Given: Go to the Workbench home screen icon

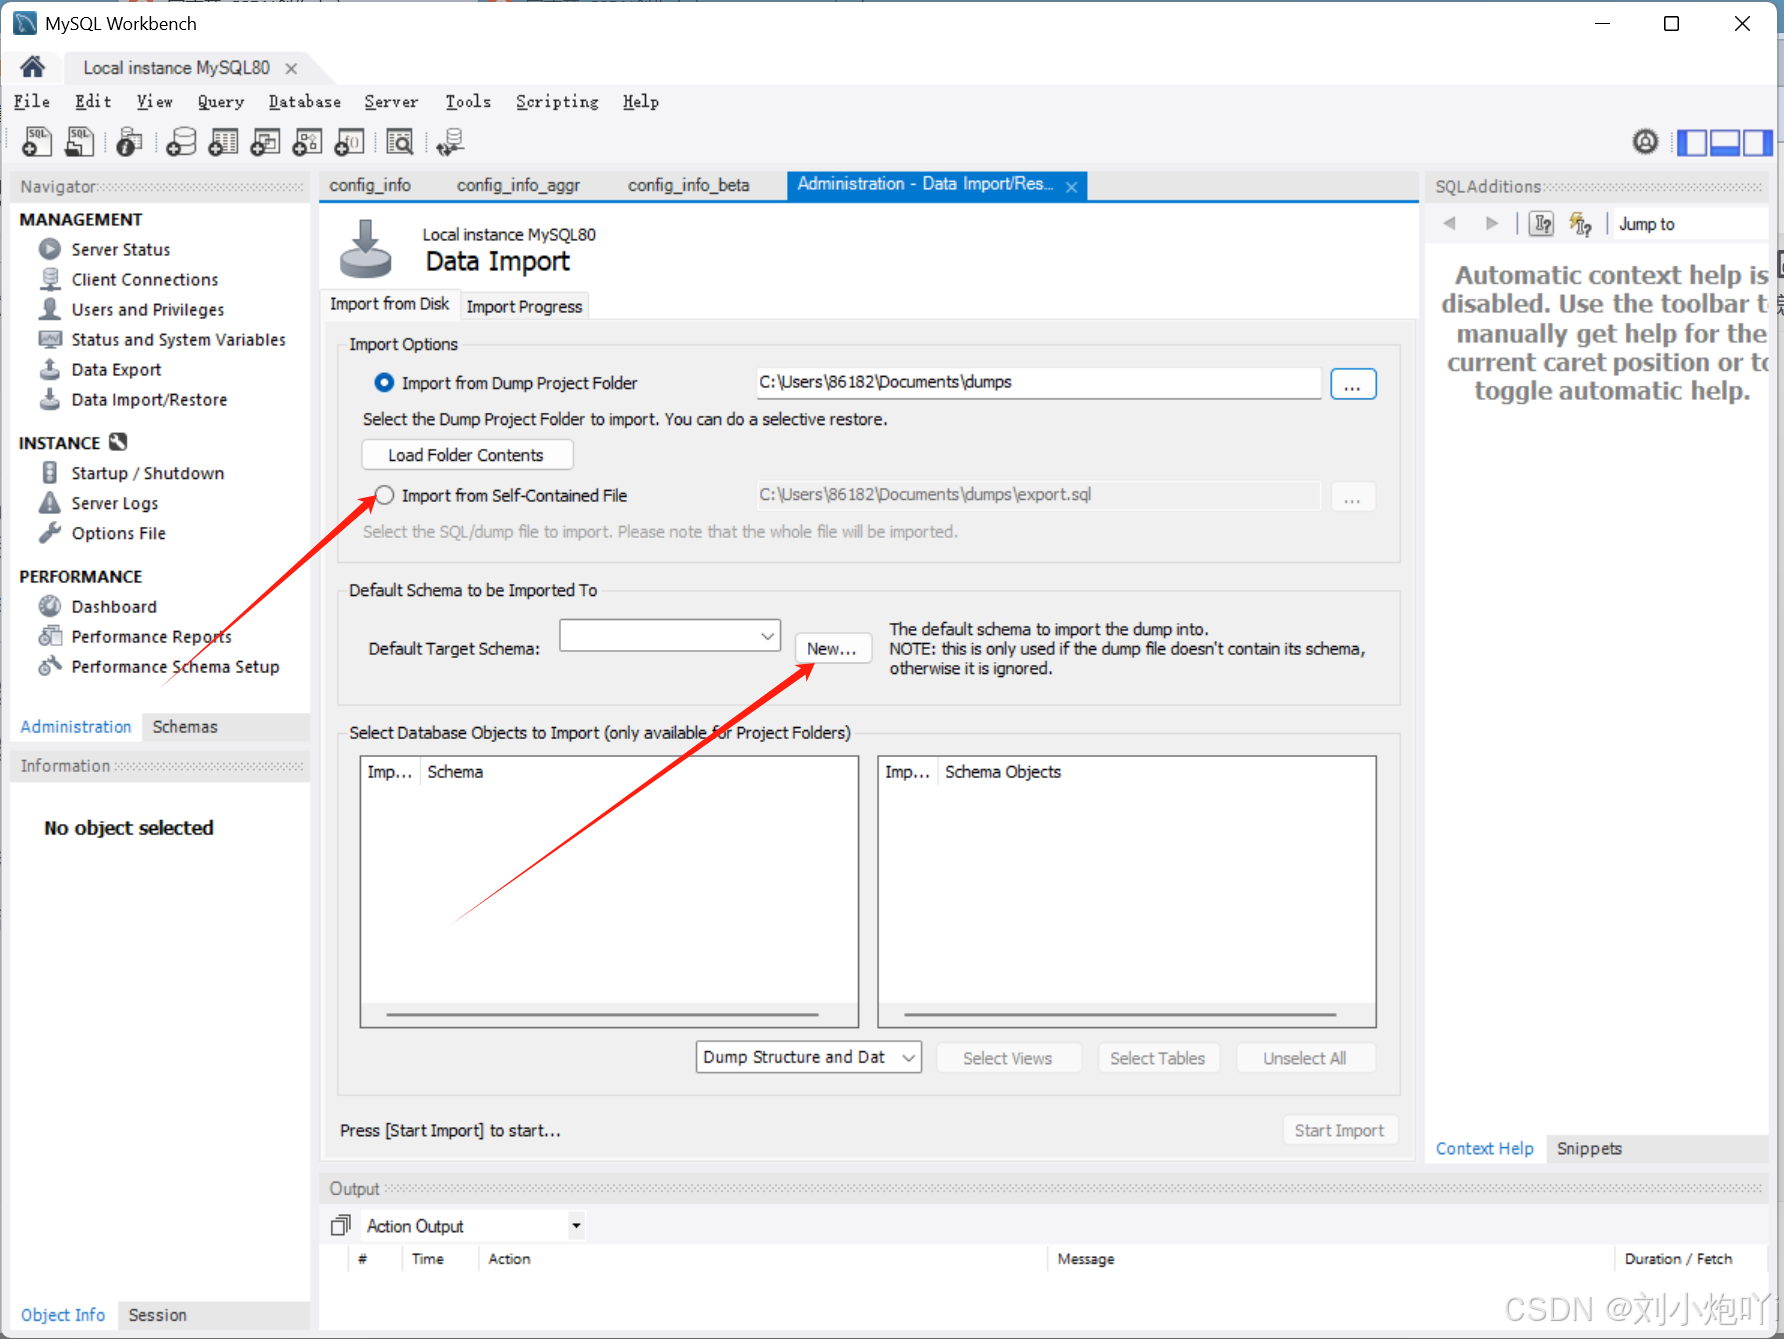Looking at the screenshot, I should 32,67.
